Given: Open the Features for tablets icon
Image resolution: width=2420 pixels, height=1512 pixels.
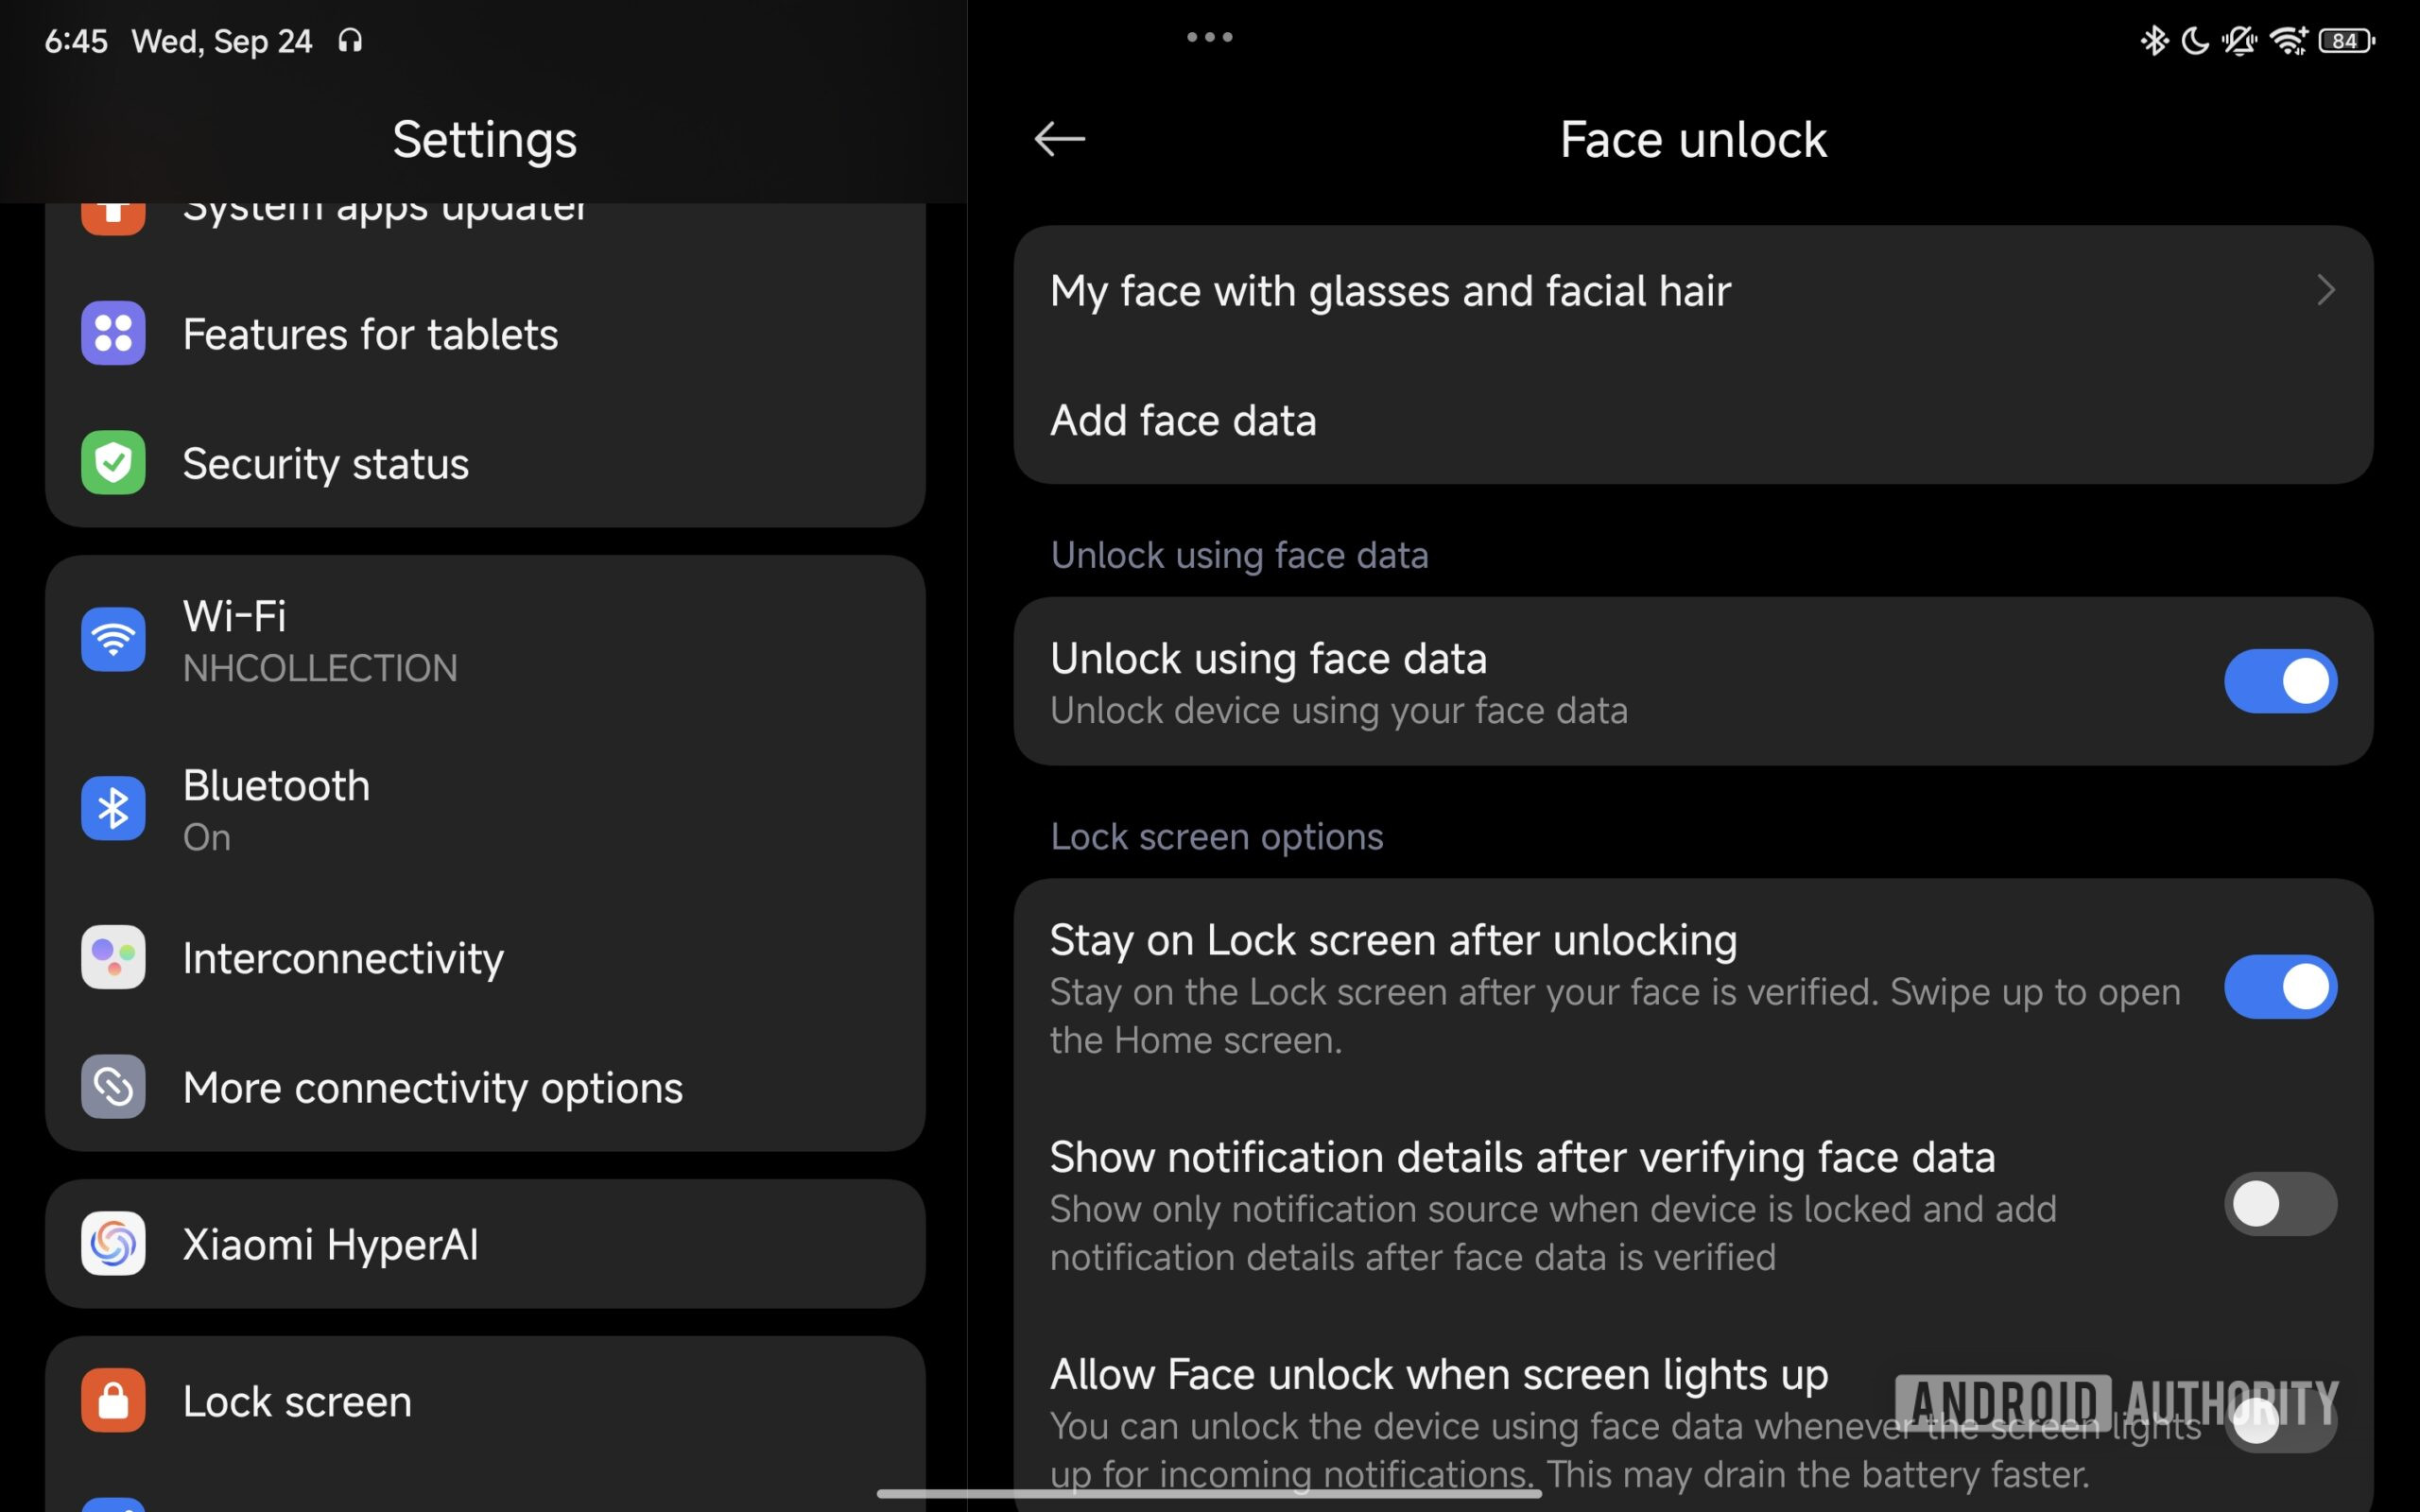Looking at the screenshot, I should [x=113, y=333].
